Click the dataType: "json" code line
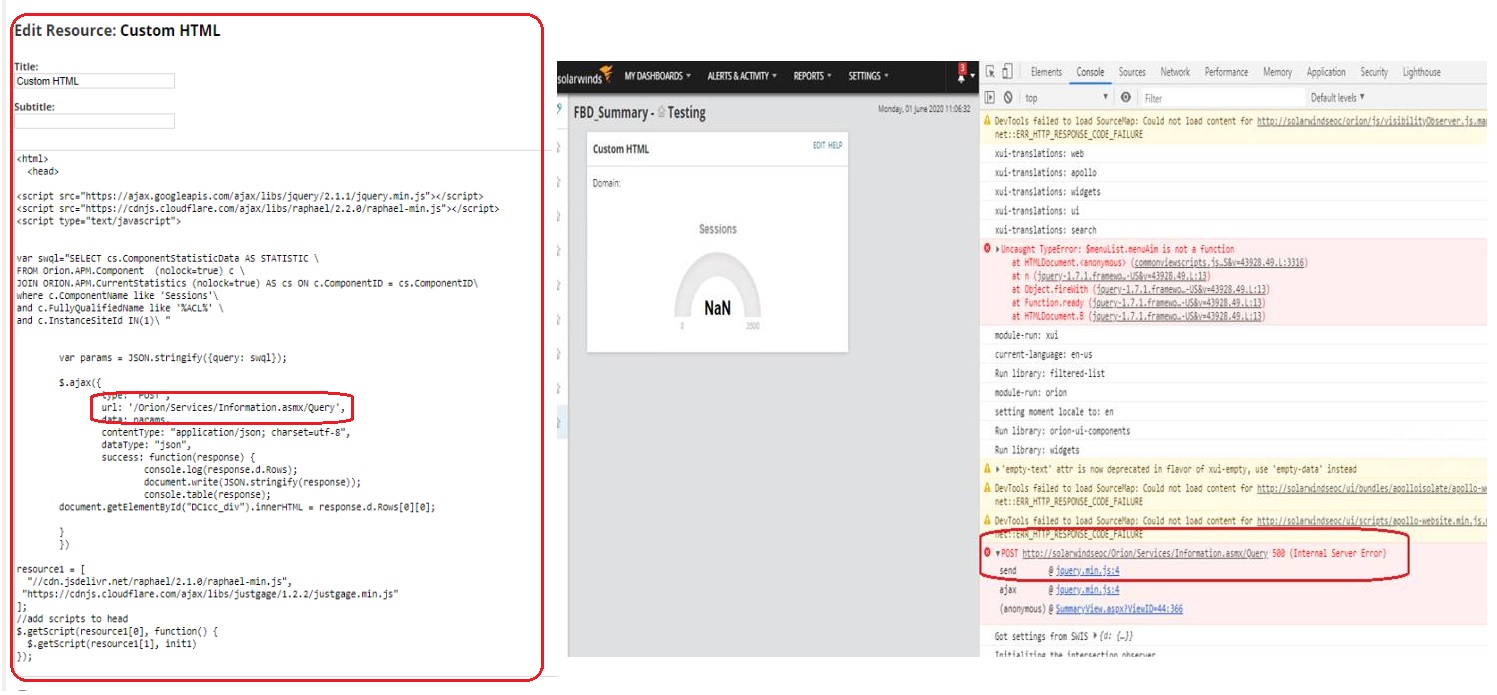The image size is (1497, 695). [147, 445]
